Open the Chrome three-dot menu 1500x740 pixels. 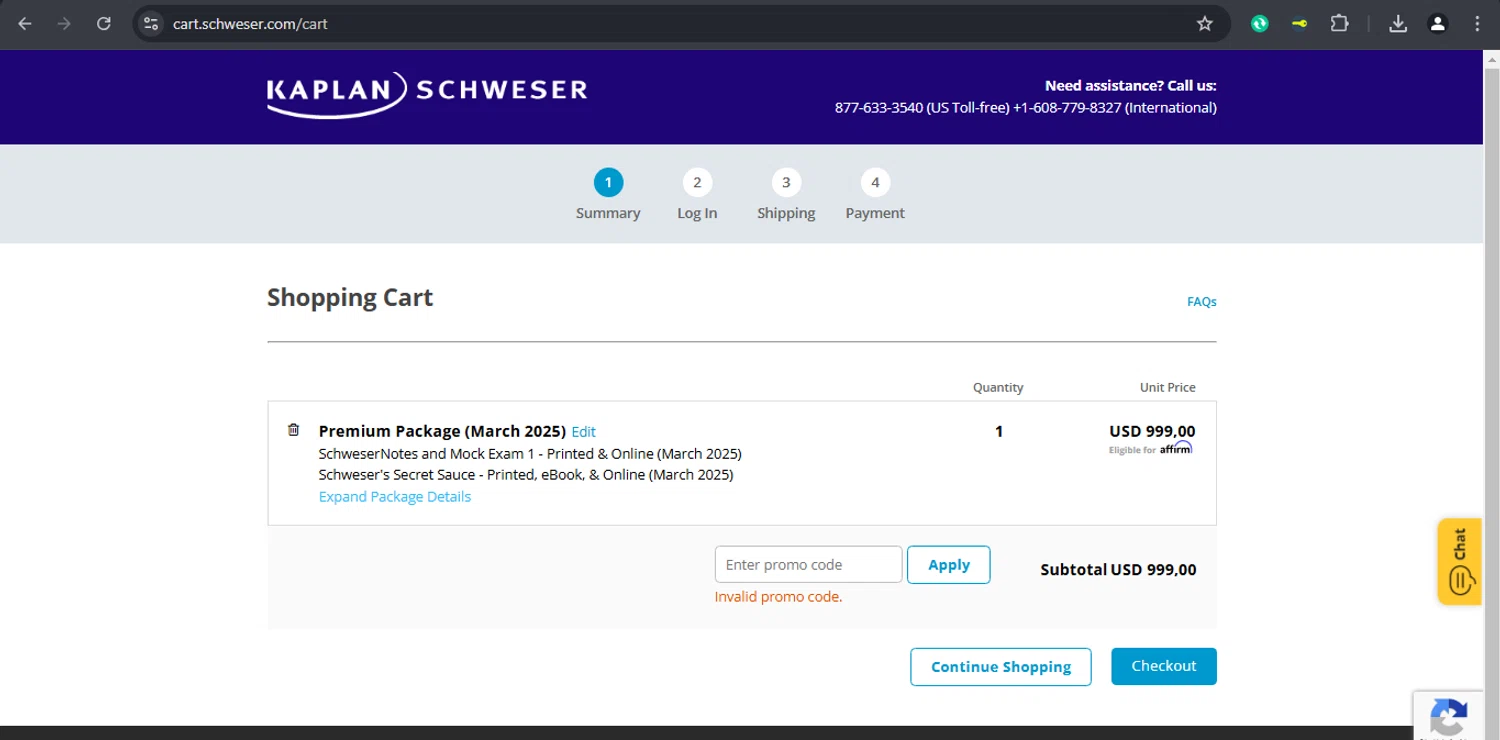(1477, 24)
